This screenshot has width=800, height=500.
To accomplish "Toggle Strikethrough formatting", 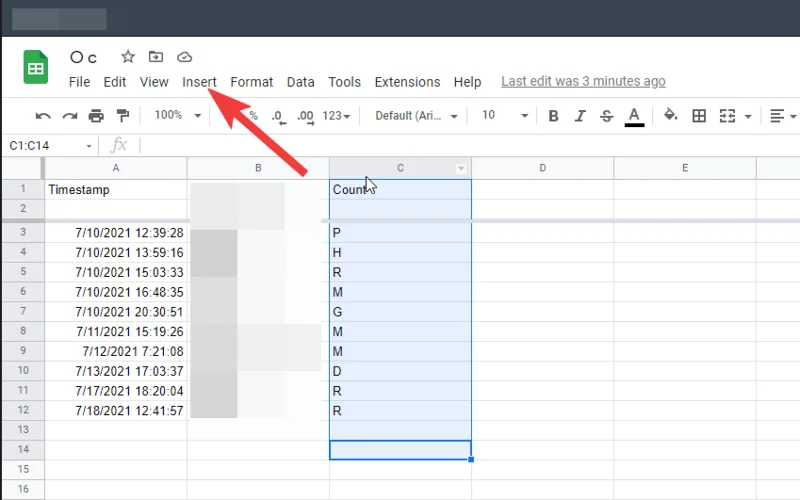I will click(x=606, y=116).
